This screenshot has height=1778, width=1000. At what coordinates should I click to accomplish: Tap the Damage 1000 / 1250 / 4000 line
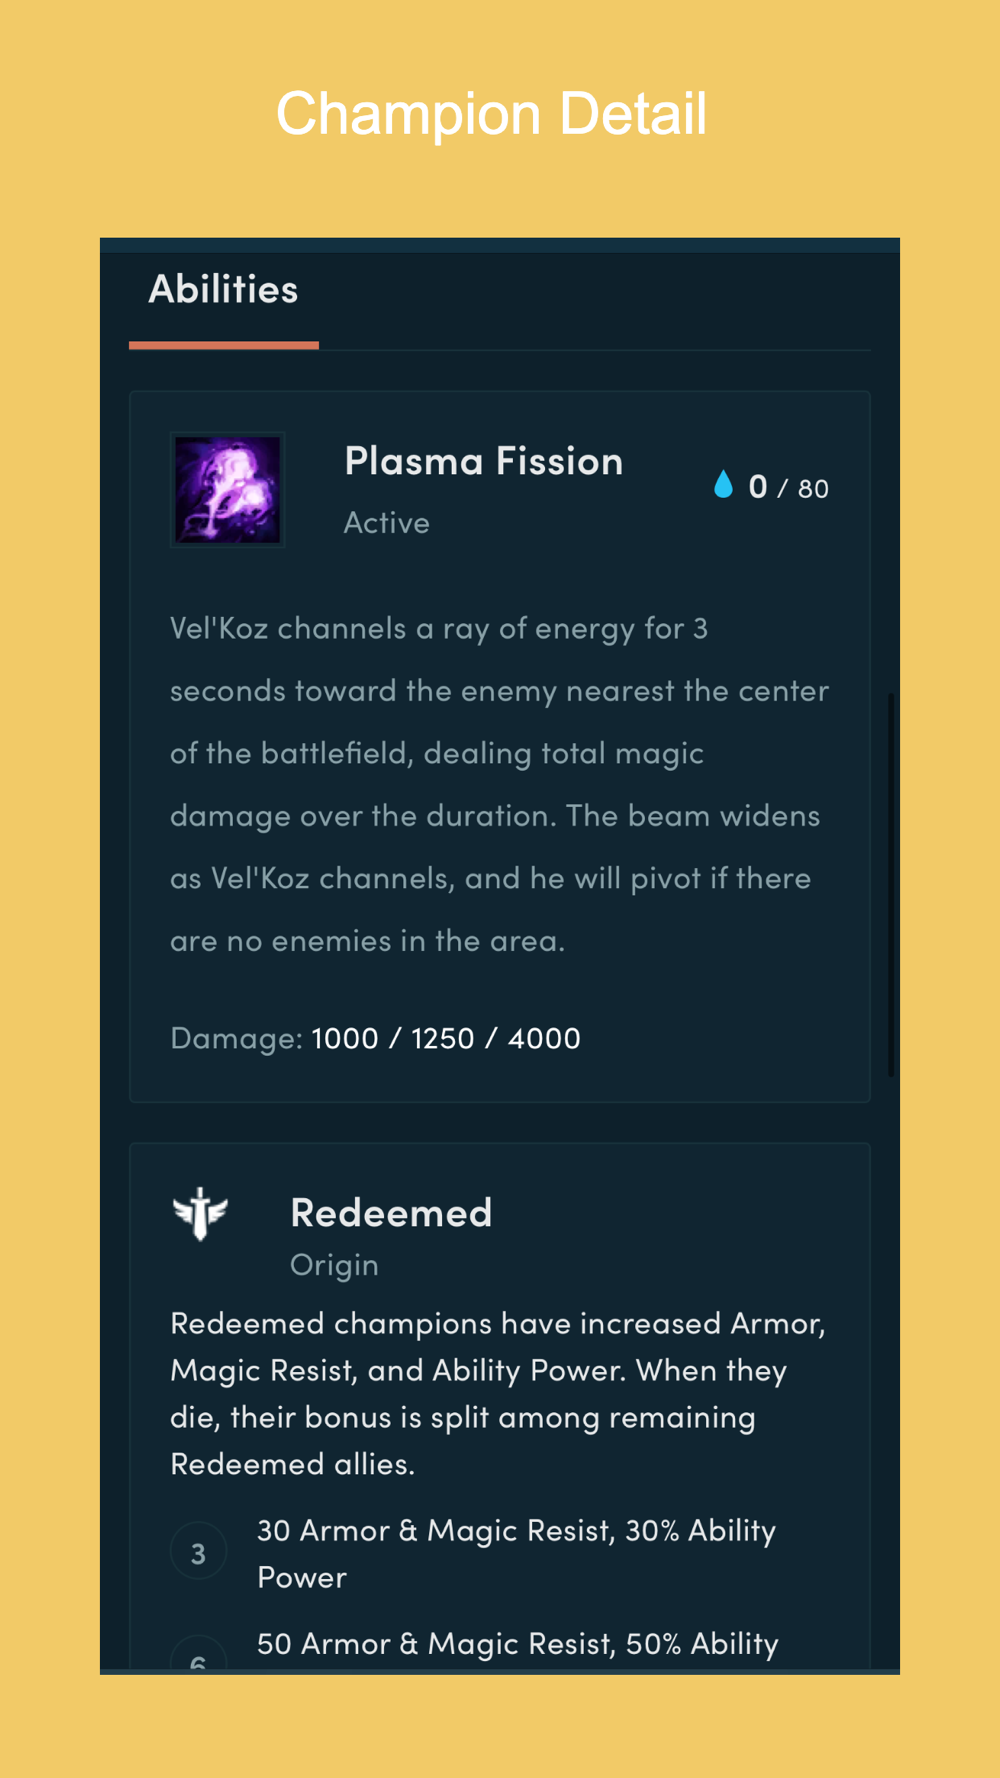pos(375,1038)
